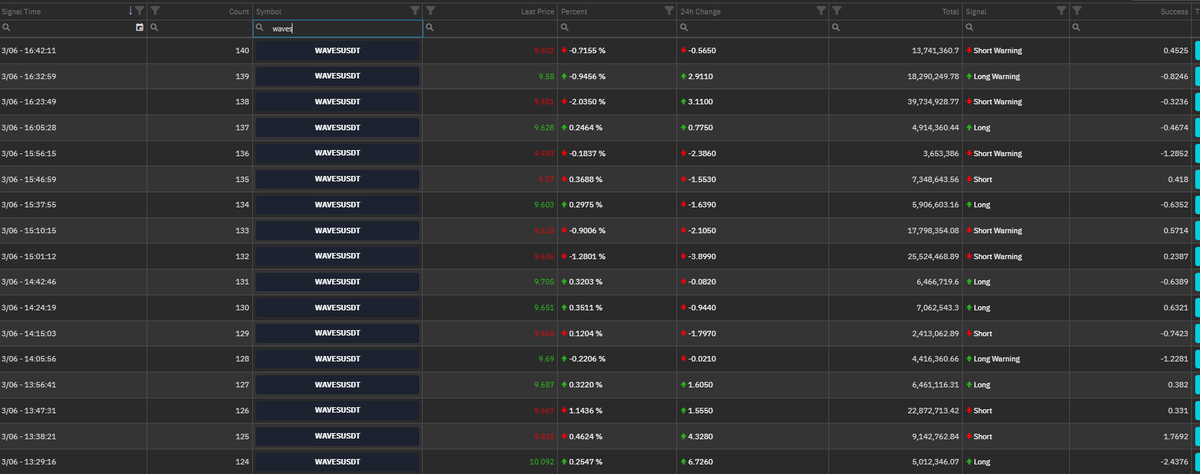The height and width of the screenshot is (474, 1200).
Task: Open the Signal Time column filter icon
Action: (140, 11)
